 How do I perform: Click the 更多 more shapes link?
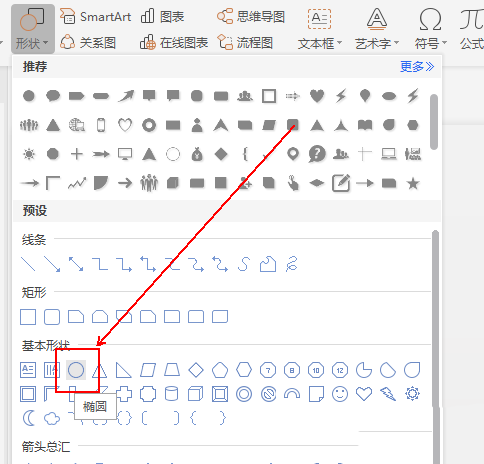(x=417, y=67)
